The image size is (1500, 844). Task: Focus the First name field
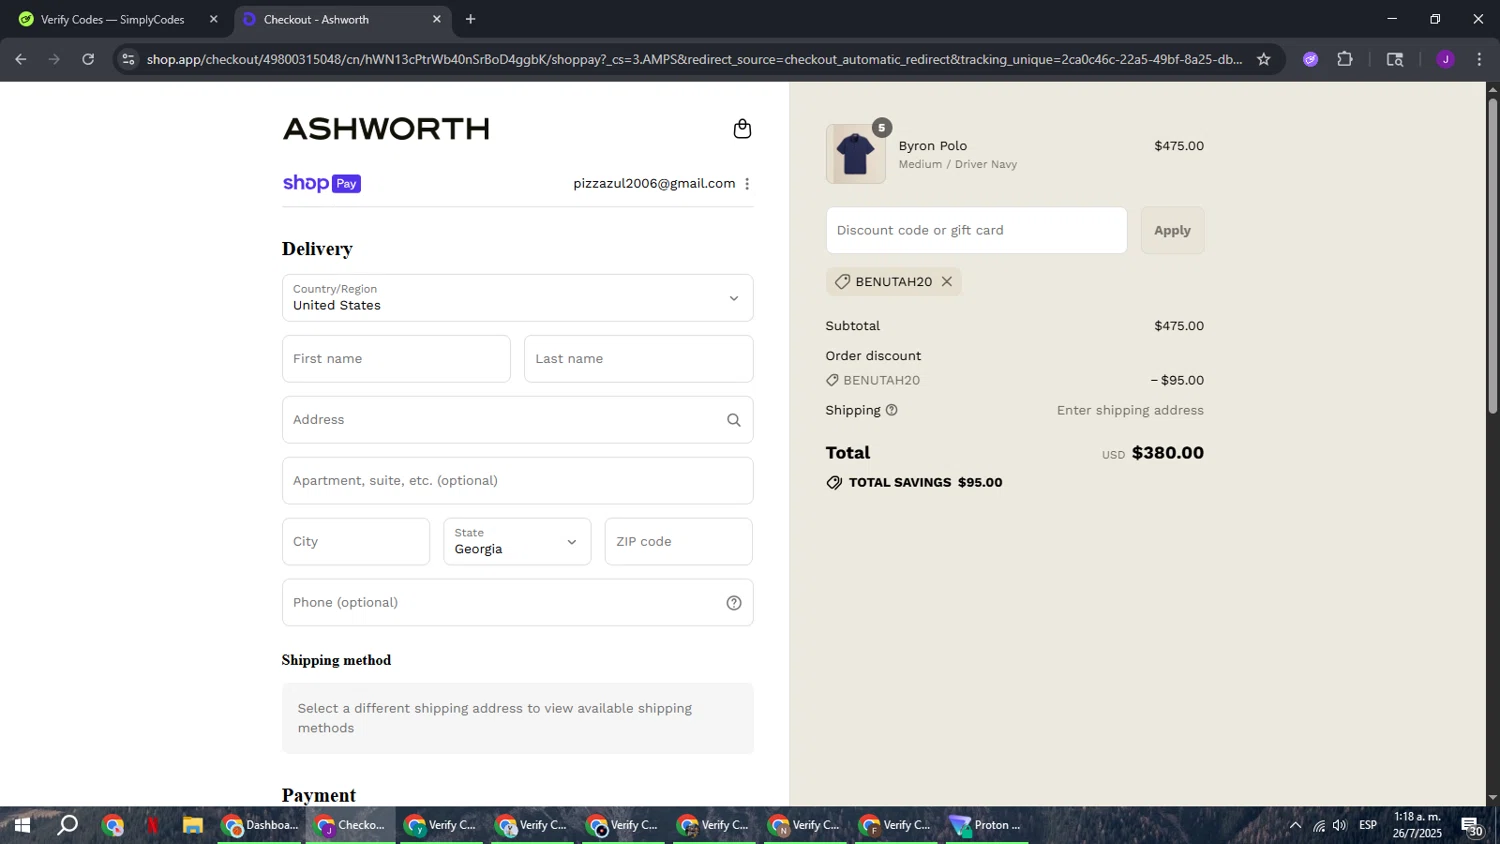tap(396, 359)
